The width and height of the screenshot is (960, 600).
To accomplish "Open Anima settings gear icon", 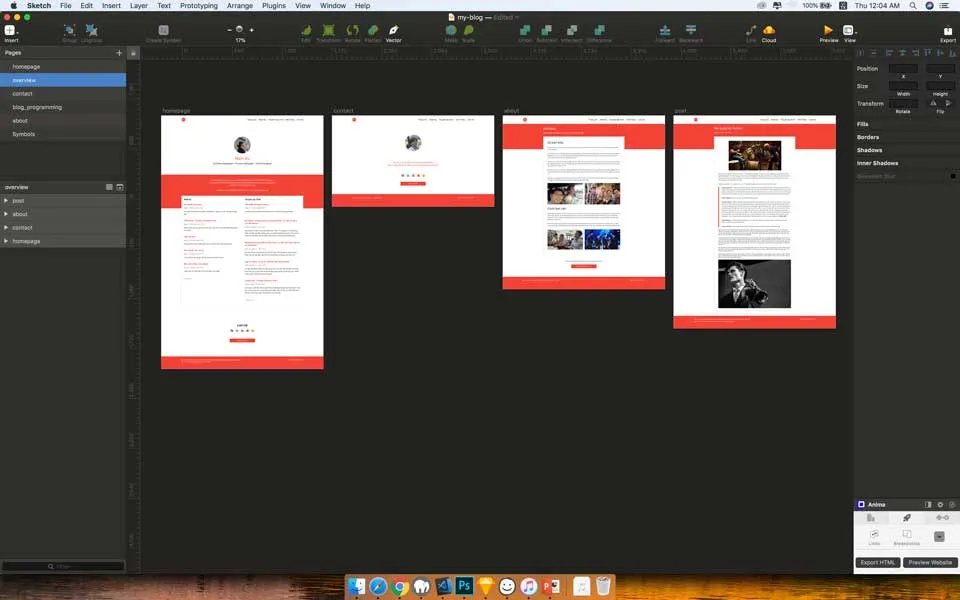I will coord(940,505).
